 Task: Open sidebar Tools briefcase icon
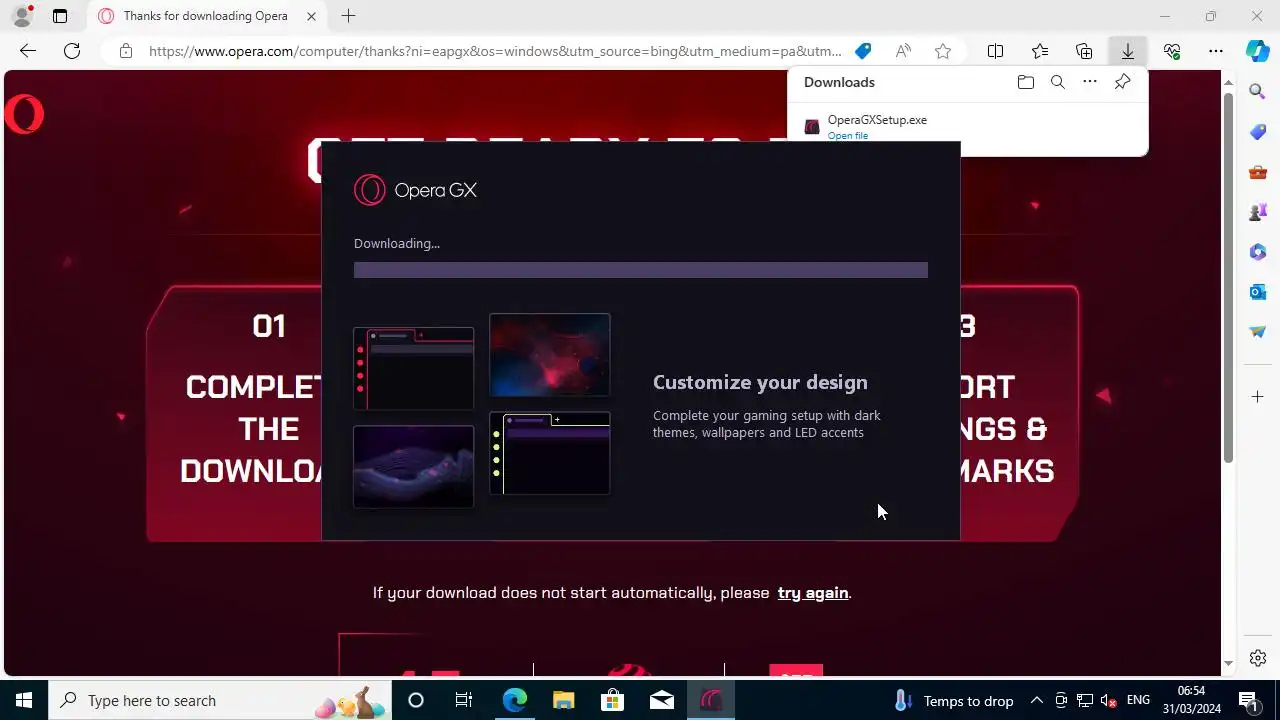[x=1258, y=172]
